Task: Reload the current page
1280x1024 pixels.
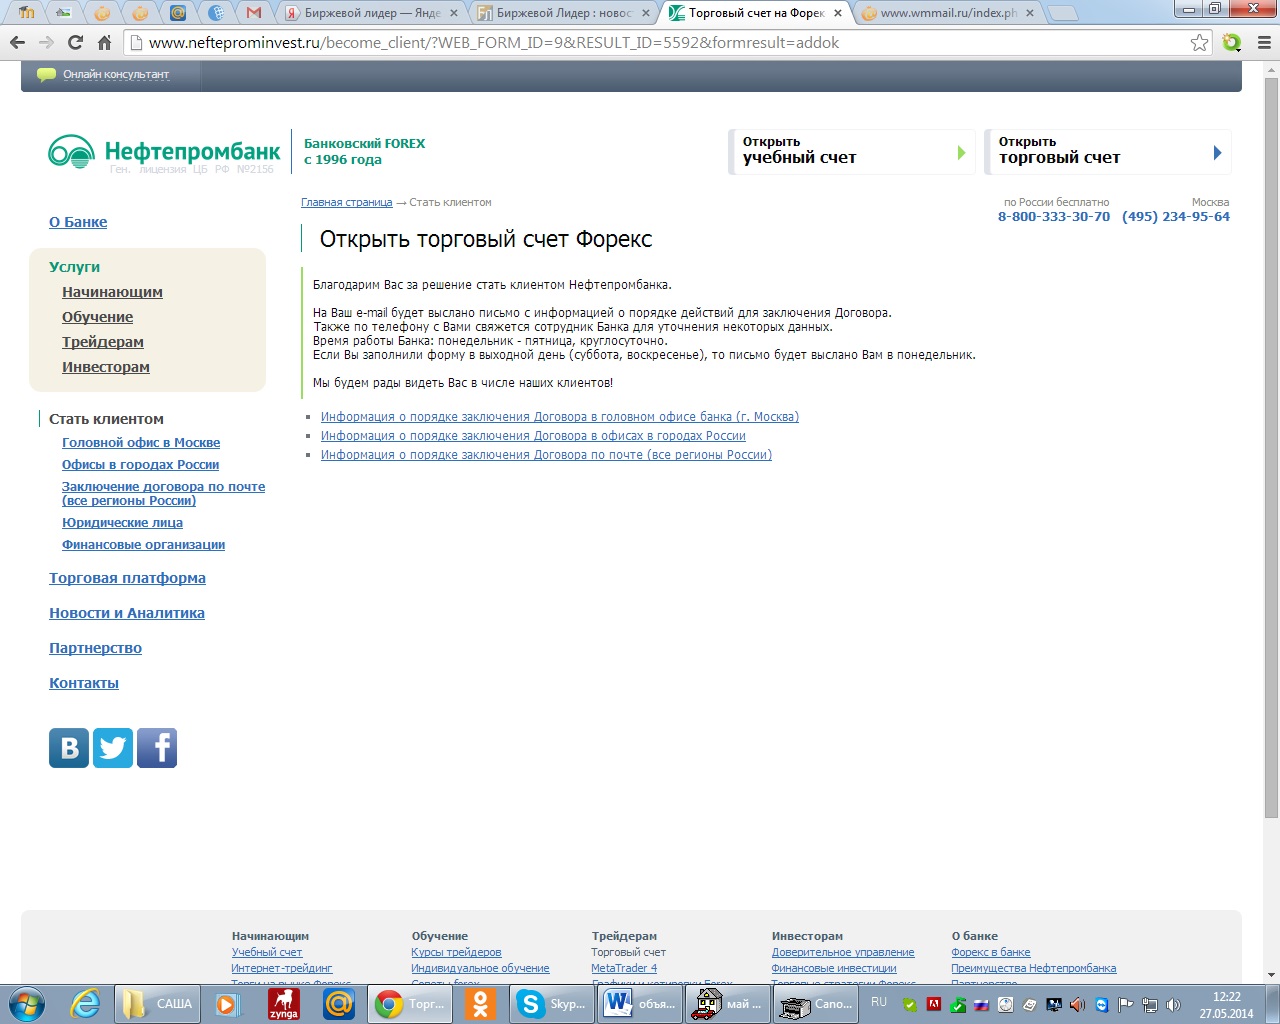Action: tap(75, 43)
